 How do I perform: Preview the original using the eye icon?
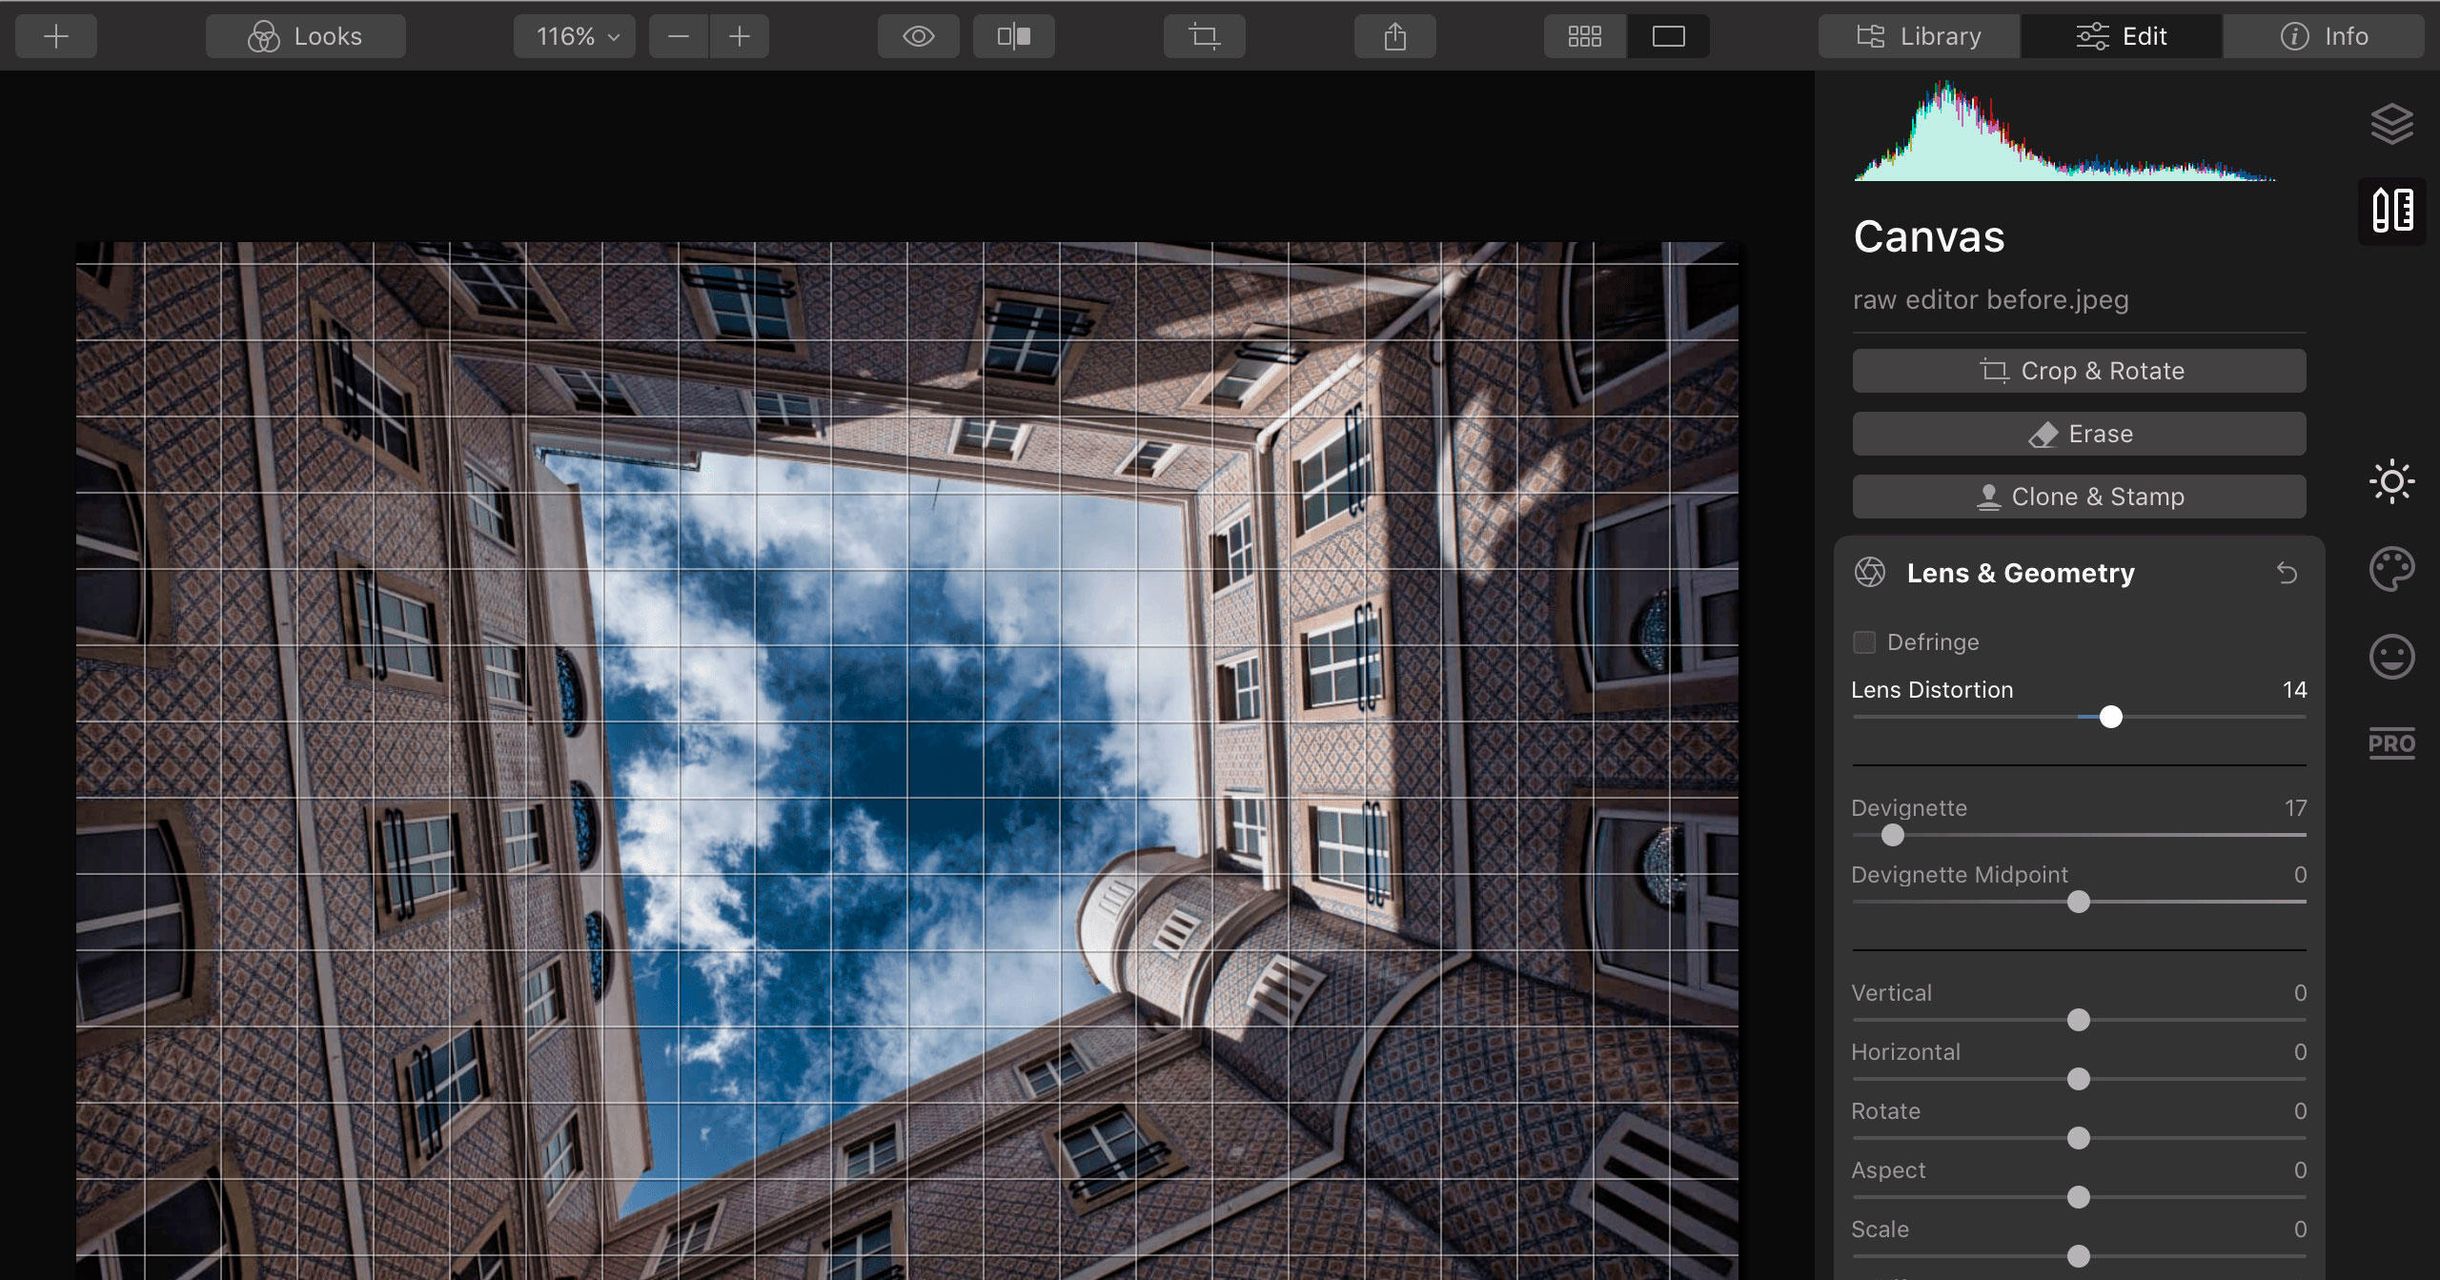pyautogui.click(x=916, y=35)
